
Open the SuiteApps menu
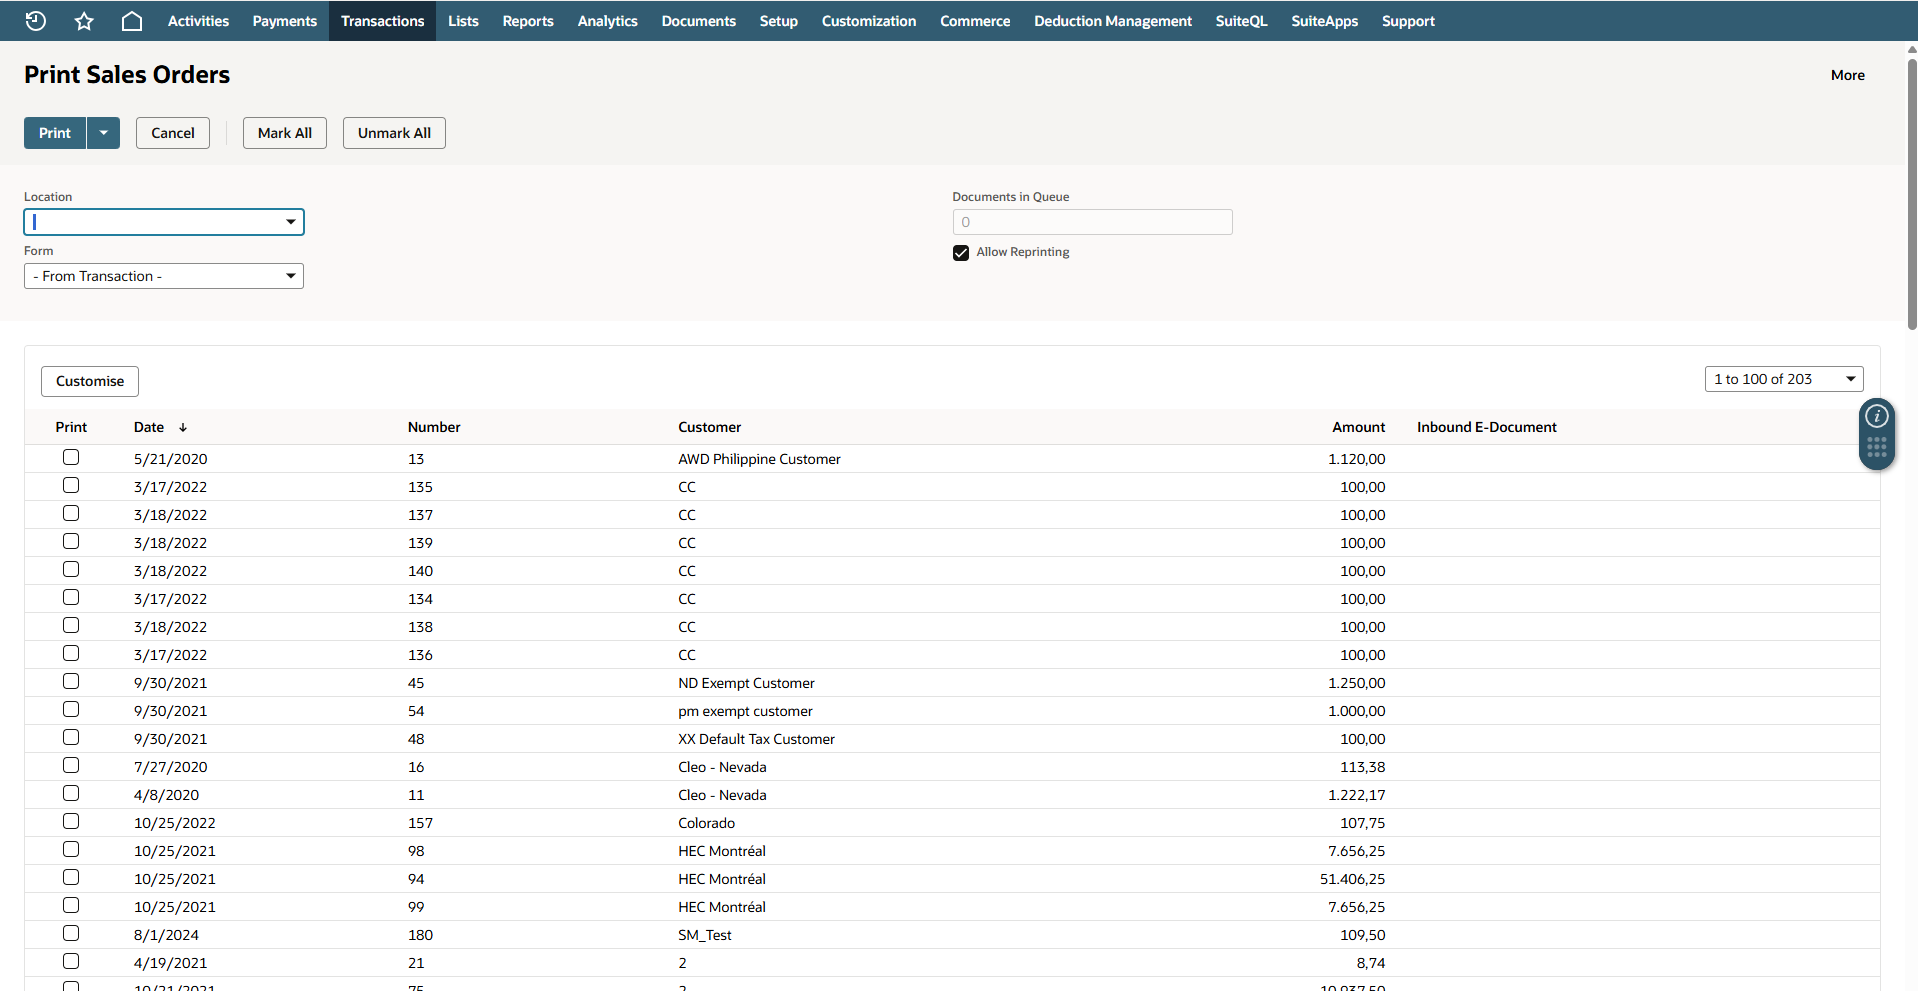point(1325,21)
